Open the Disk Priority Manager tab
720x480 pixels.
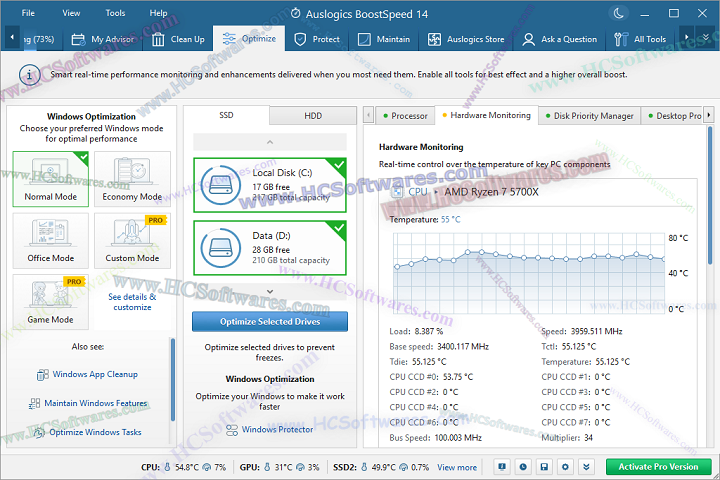590,116
